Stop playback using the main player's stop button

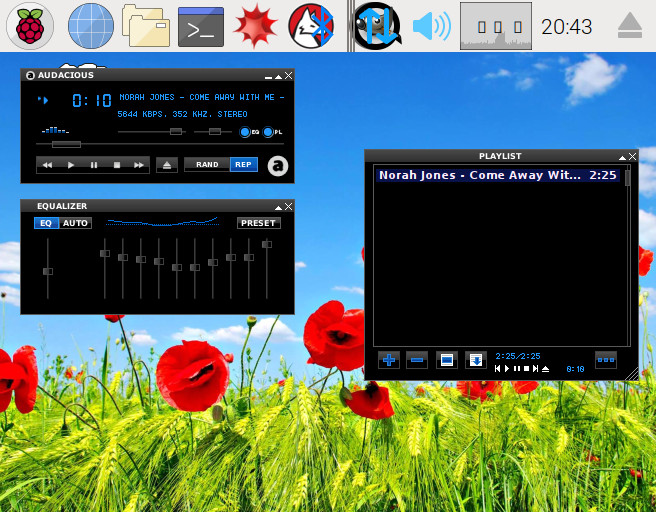coord(116,165)
